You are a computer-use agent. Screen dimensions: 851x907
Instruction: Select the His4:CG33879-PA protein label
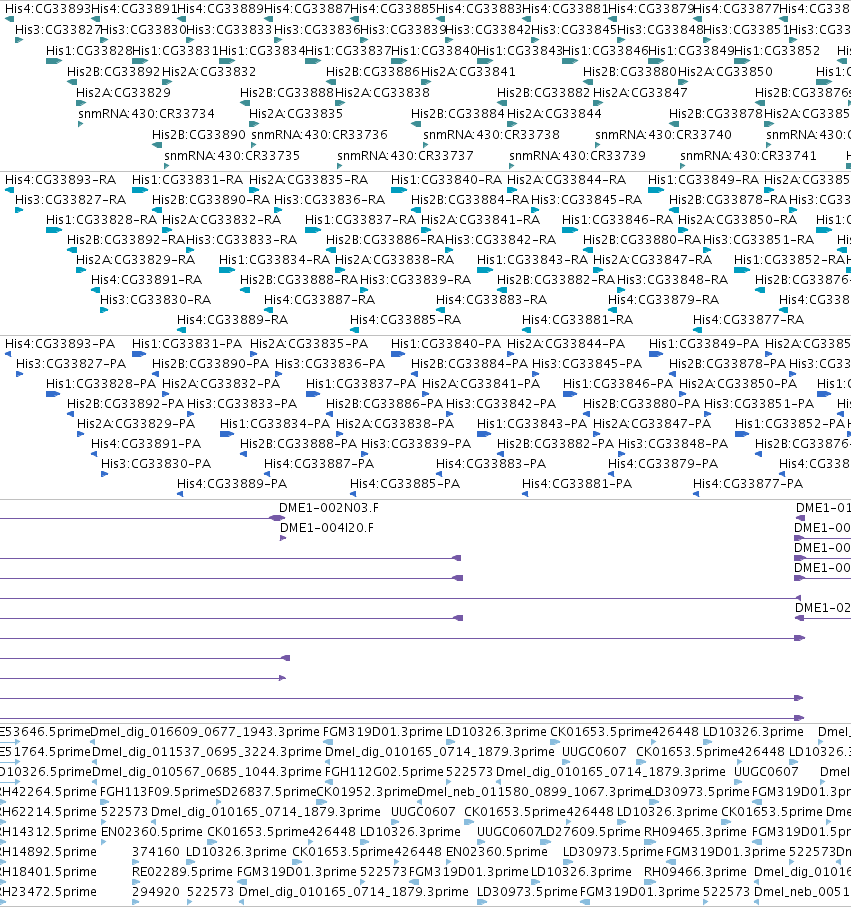point(663,464)
